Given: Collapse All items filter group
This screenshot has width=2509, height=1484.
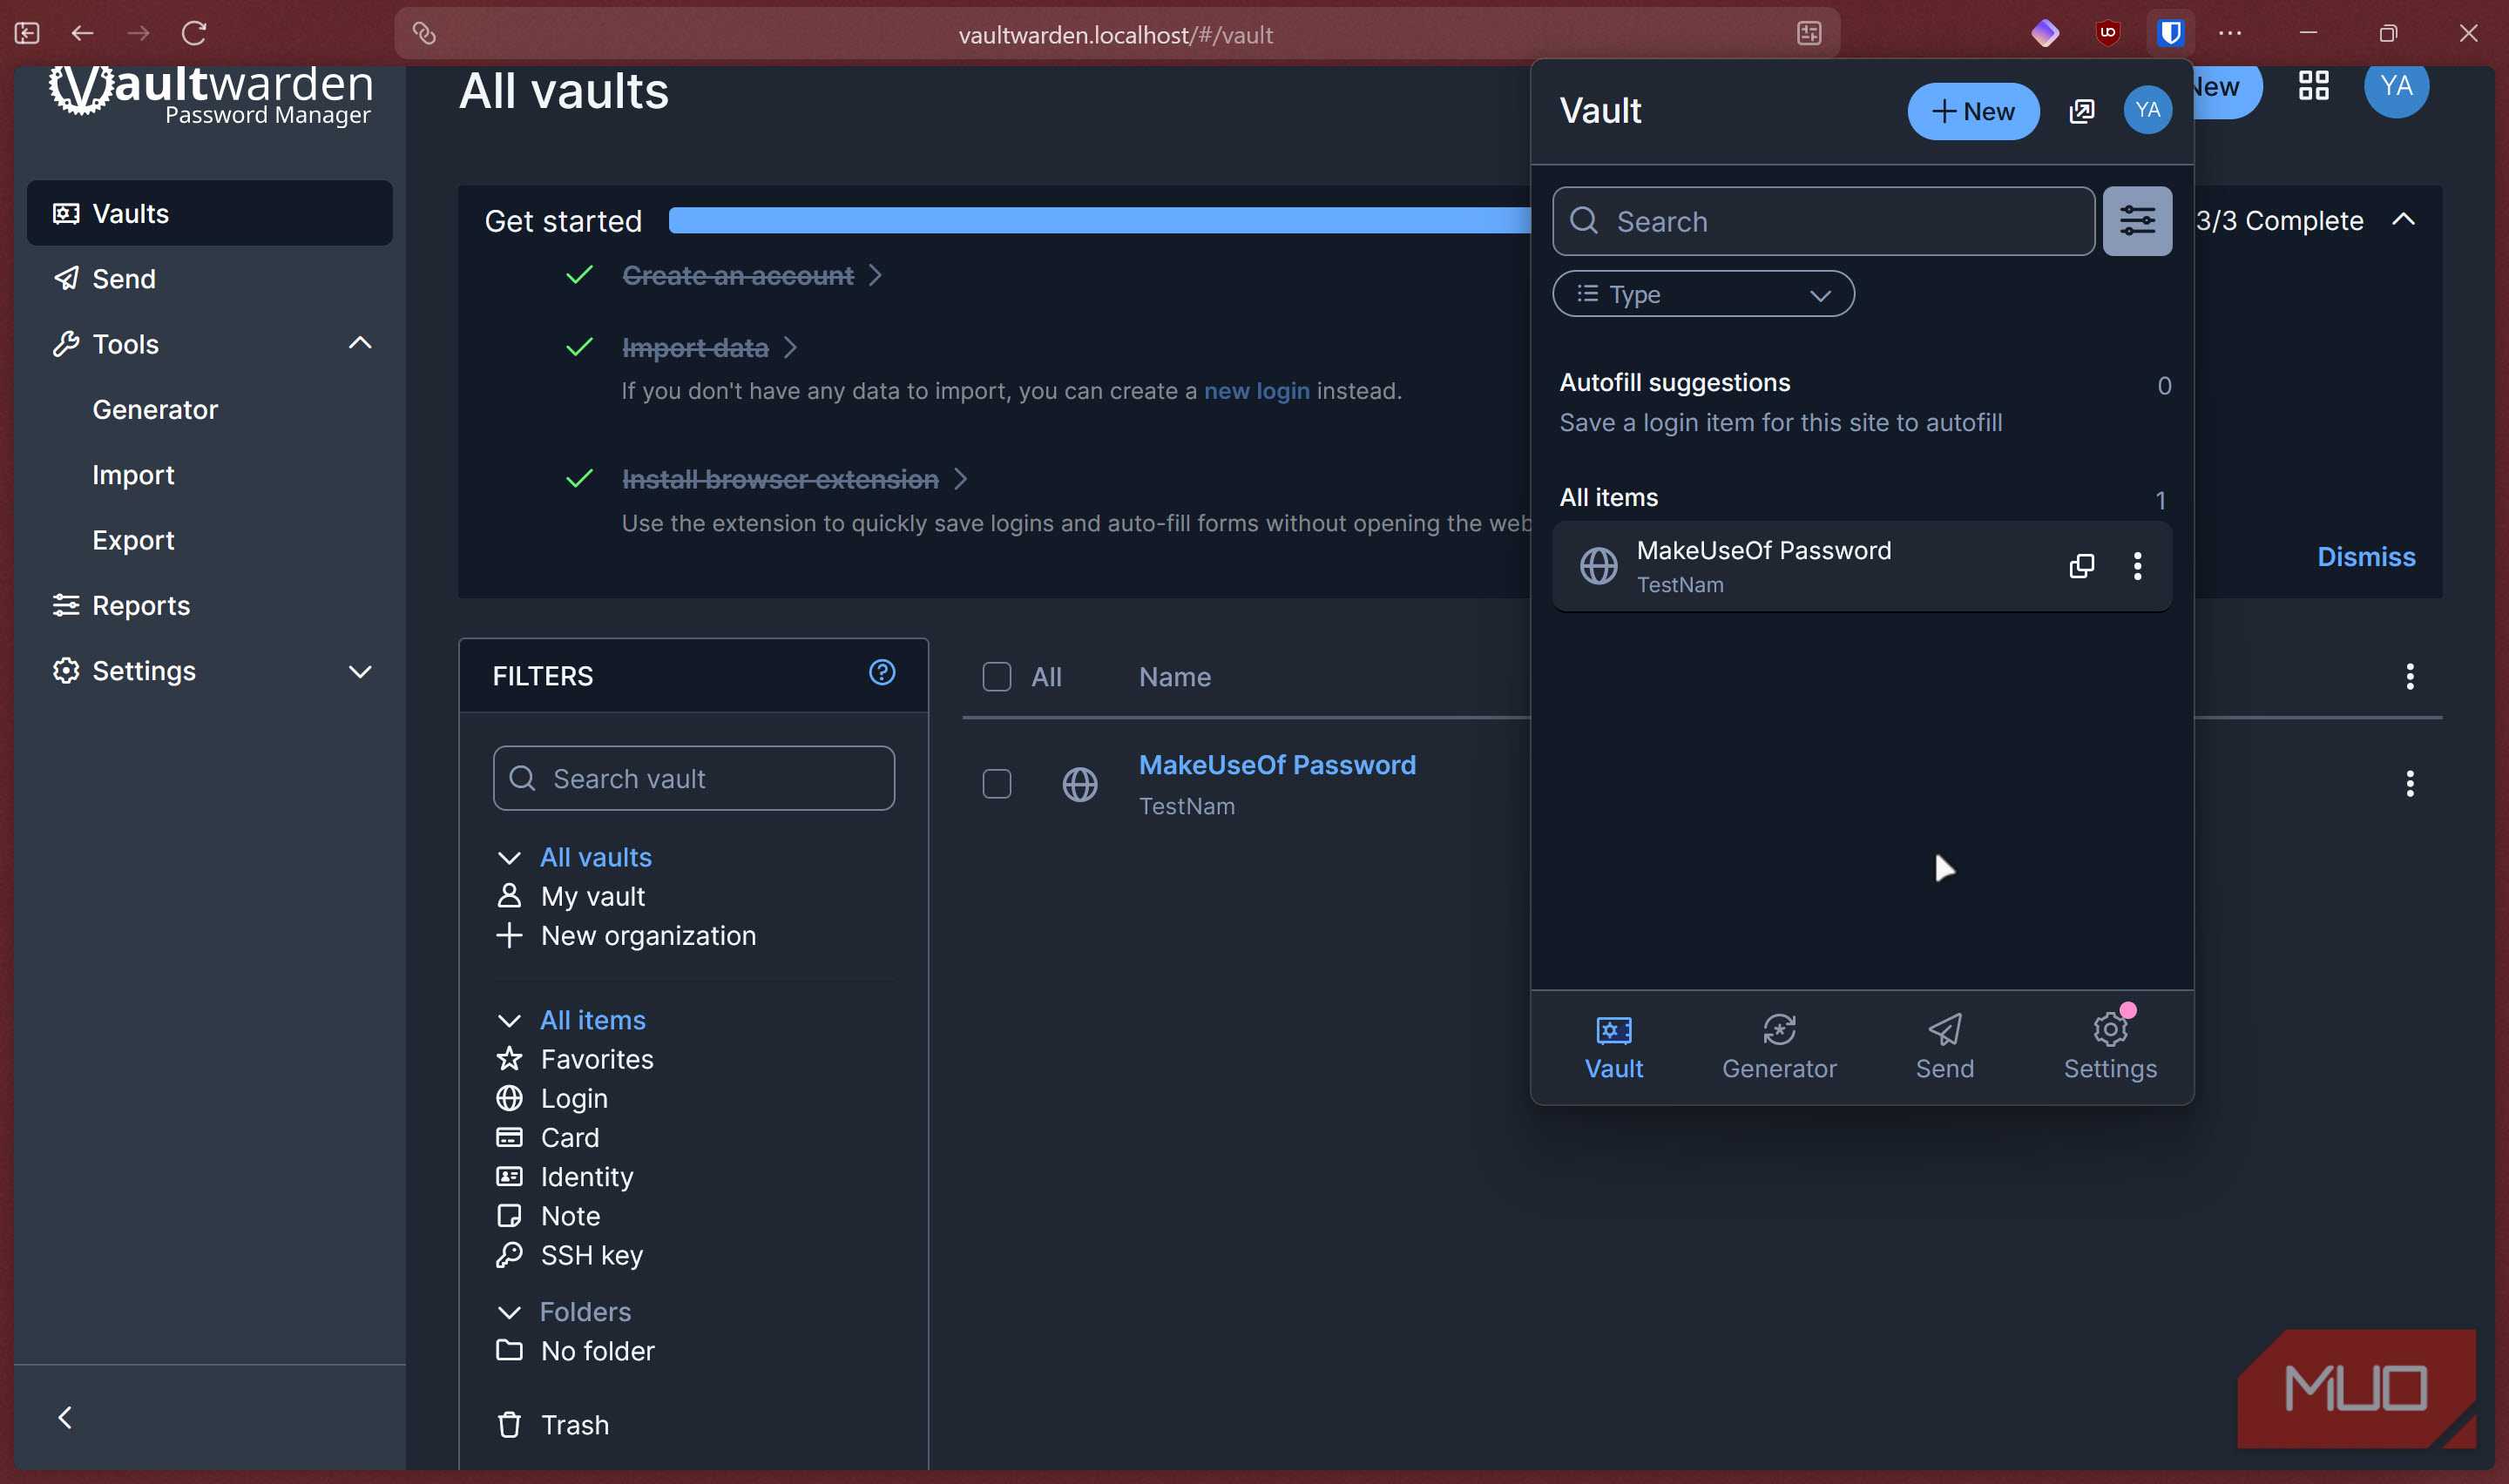Looking at the screenshot, I should pos(508,1020).
